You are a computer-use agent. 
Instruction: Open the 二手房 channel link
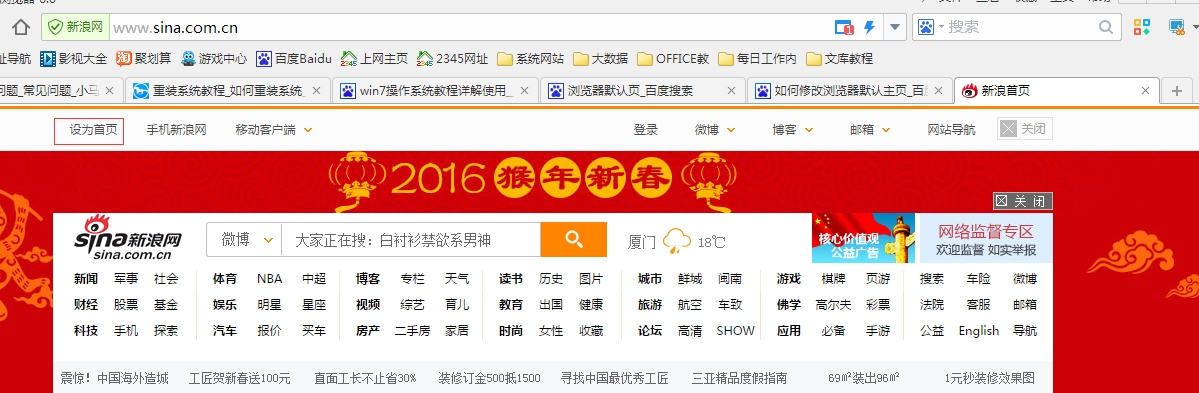[412, 330]
